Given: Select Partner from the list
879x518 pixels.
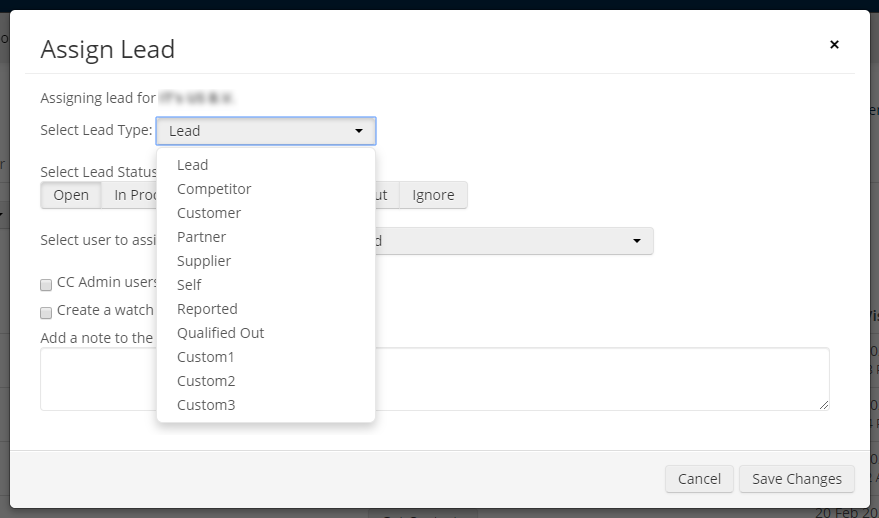Looking at the screenshot, I should coord(202,237).
